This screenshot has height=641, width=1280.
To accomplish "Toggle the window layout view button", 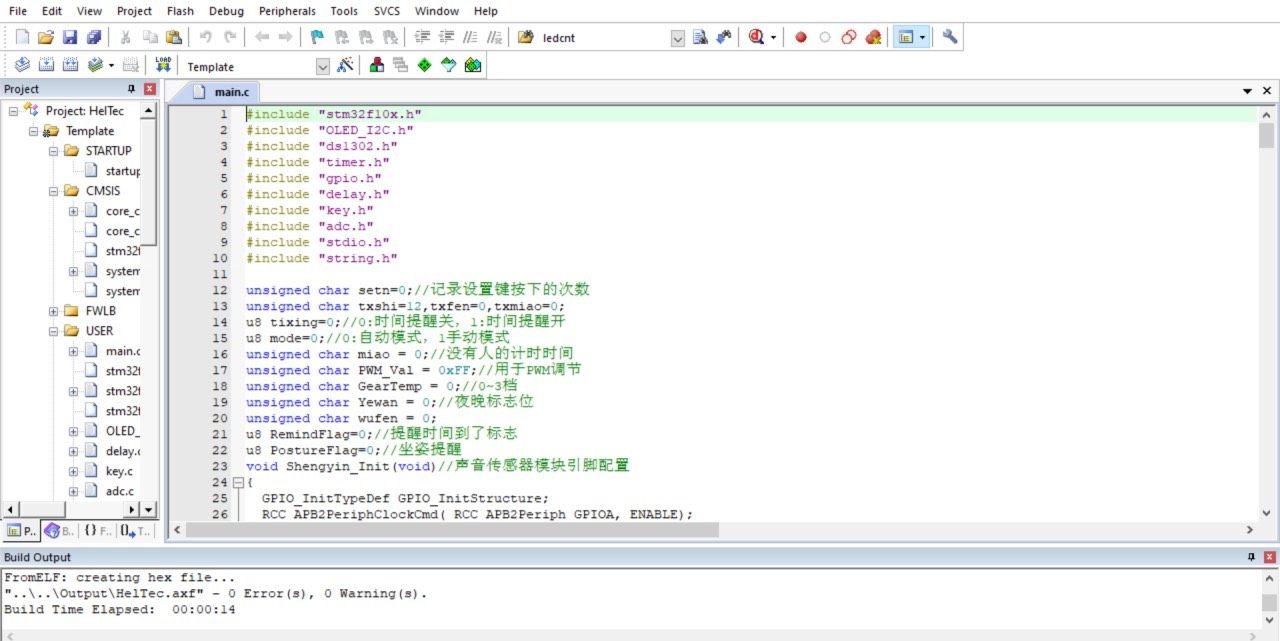I will (x=906, y=38).
